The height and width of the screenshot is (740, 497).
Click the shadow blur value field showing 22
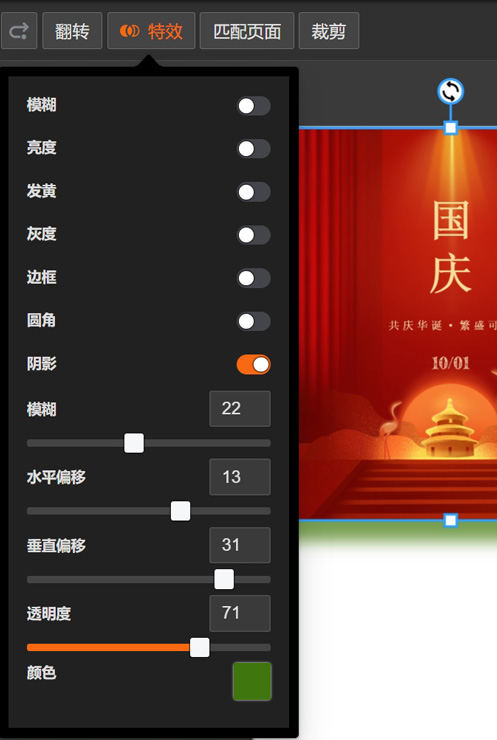(240, 409)
